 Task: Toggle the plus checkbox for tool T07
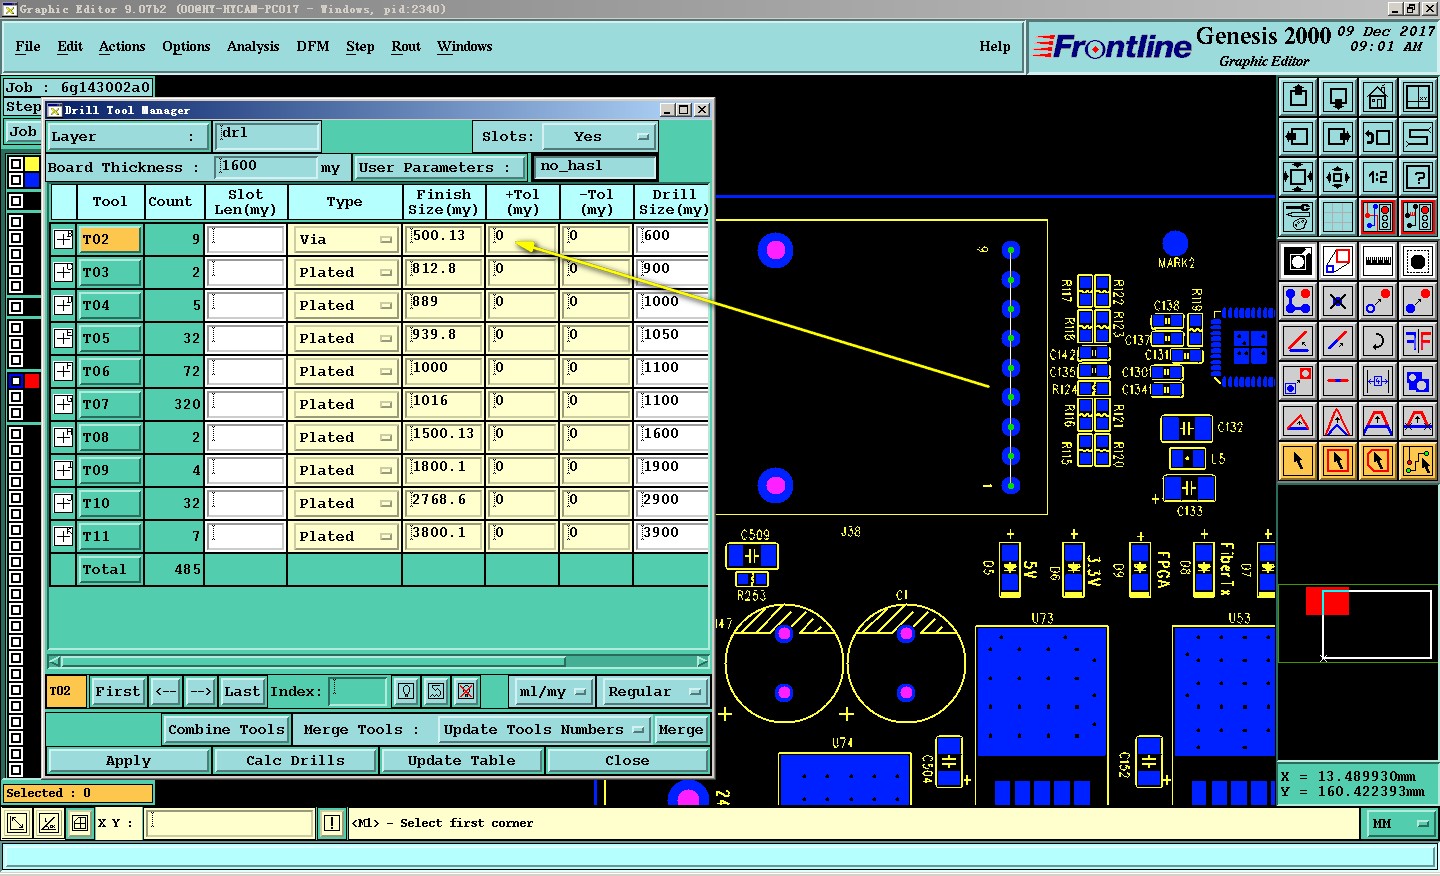63,404
